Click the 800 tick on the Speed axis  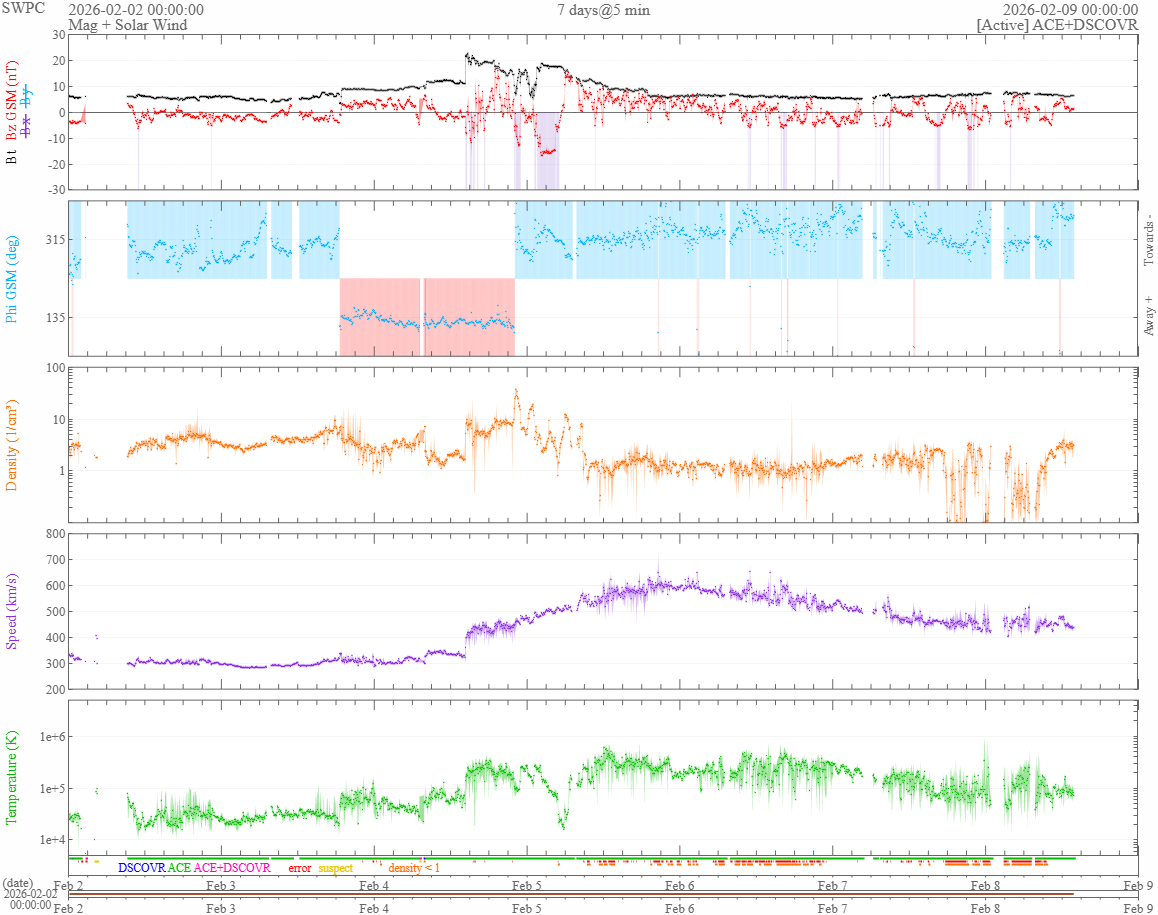pyautogui.click(x=56, y=534)
